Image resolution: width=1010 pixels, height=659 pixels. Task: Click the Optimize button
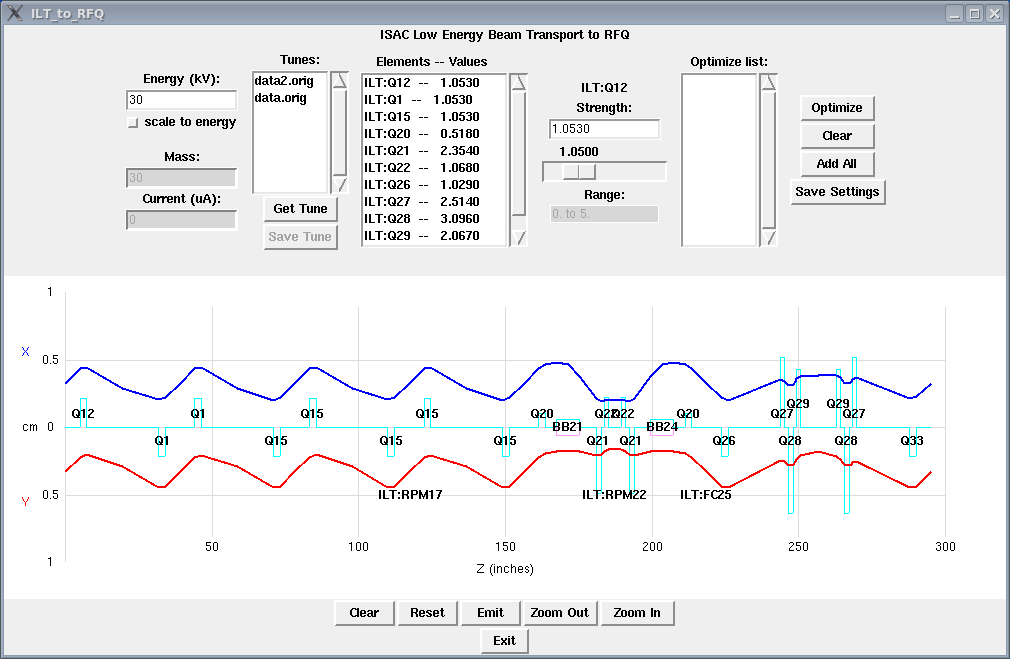coord(837,108)
